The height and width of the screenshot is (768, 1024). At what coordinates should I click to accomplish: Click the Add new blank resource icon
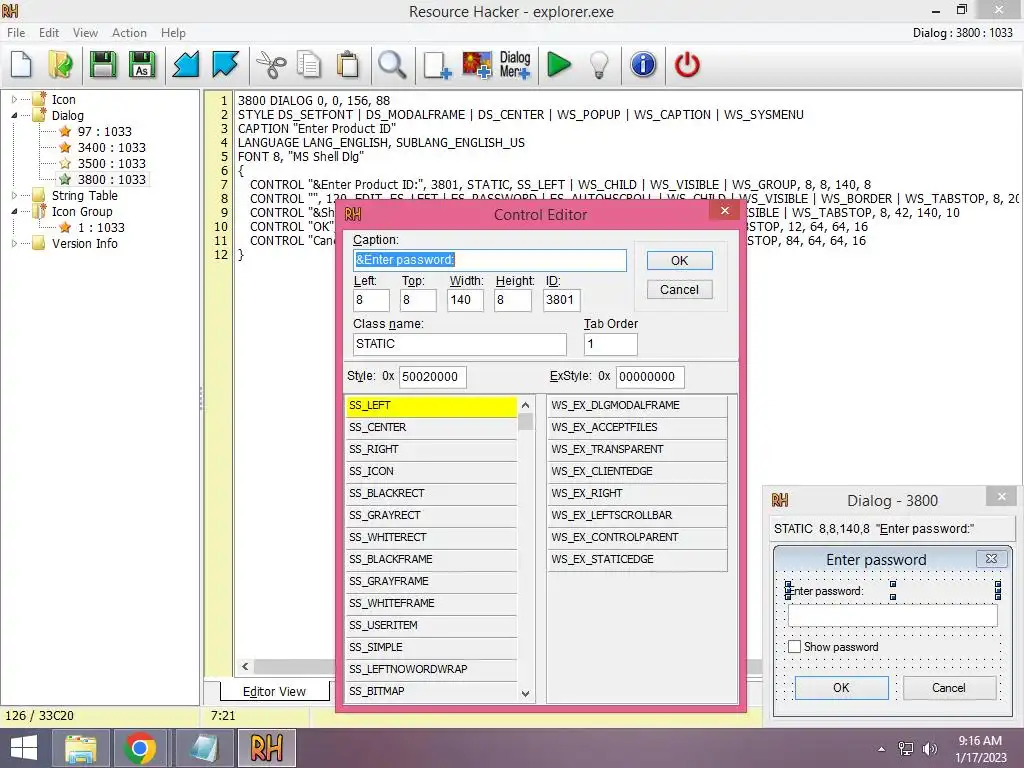(x=437, y=65)
